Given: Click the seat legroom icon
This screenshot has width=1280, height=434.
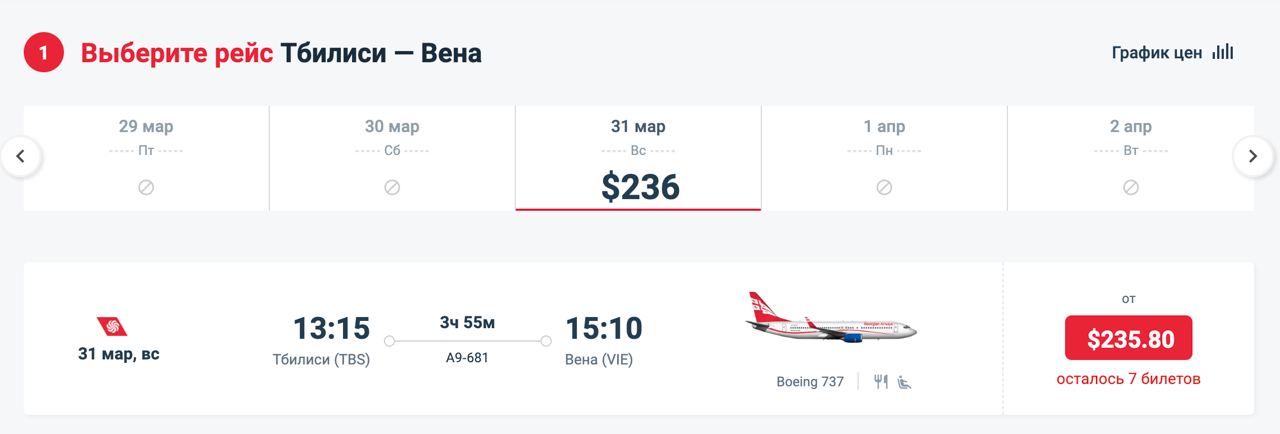Looking at the screenshot, I should tap(905, 381).
